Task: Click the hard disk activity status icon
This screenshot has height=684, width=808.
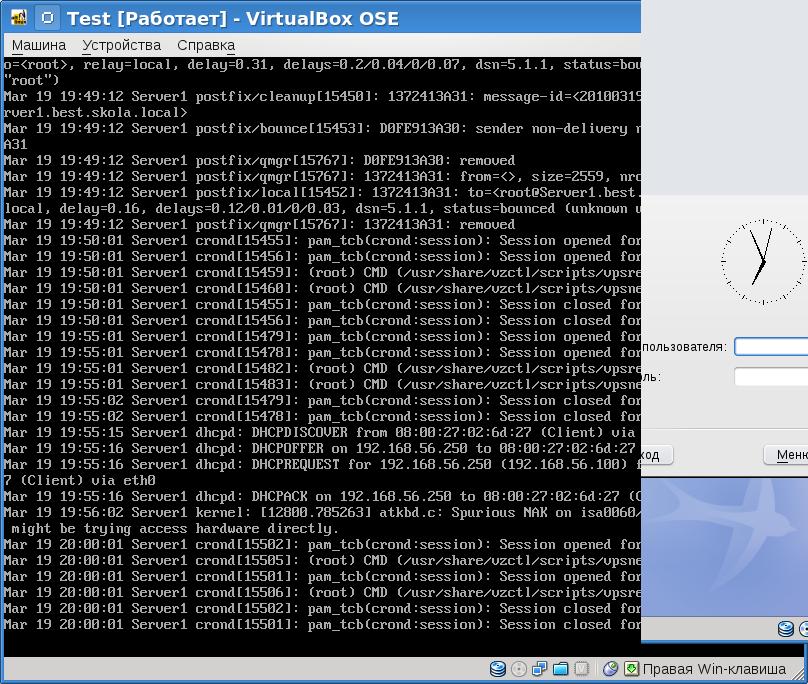Action: (497, 669)
